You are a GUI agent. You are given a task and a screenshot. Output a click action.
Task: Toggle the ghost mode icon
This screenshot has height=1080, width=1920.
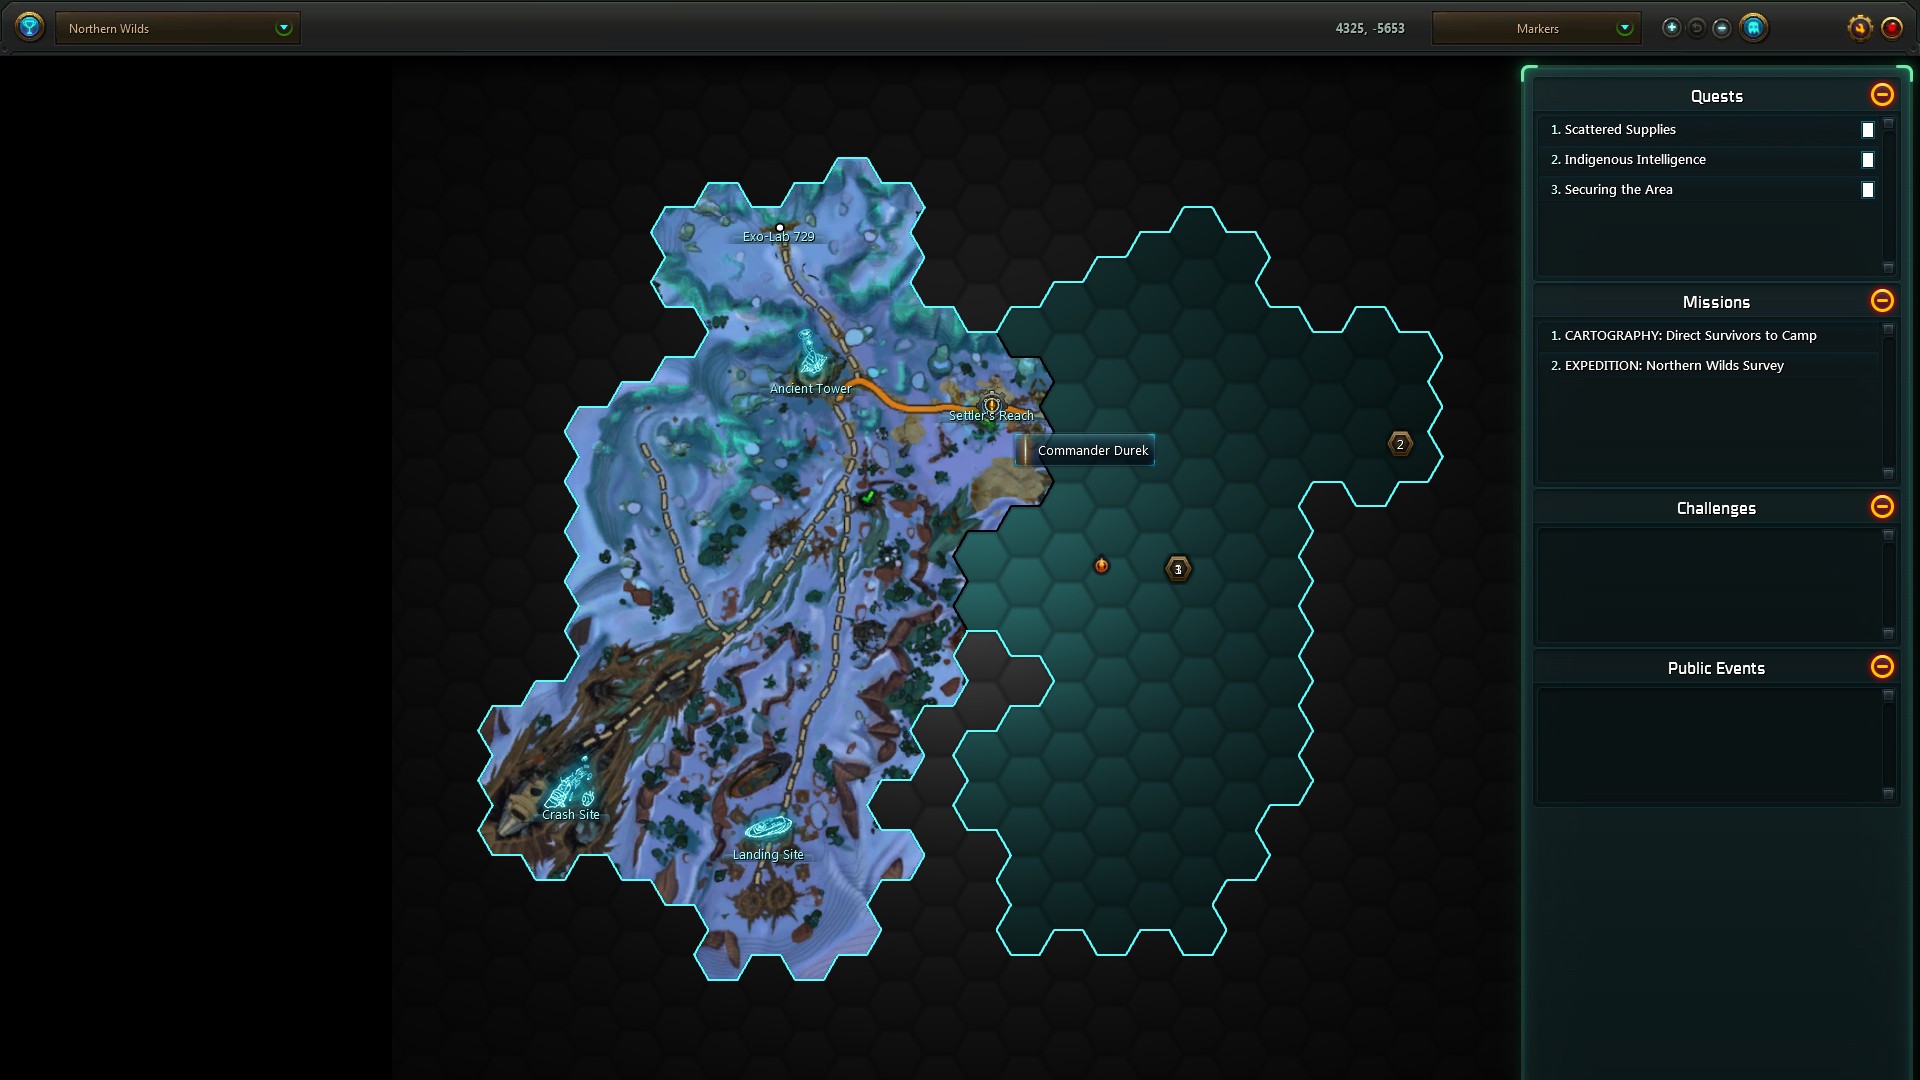click(1753, 28)
